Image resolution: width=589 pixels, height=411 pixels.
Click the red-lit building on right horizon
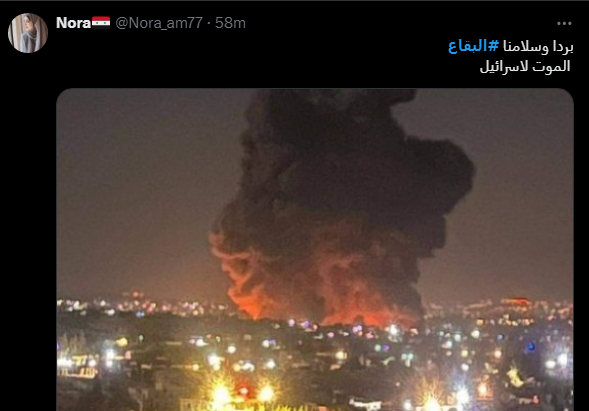click(x=515, y=302)
